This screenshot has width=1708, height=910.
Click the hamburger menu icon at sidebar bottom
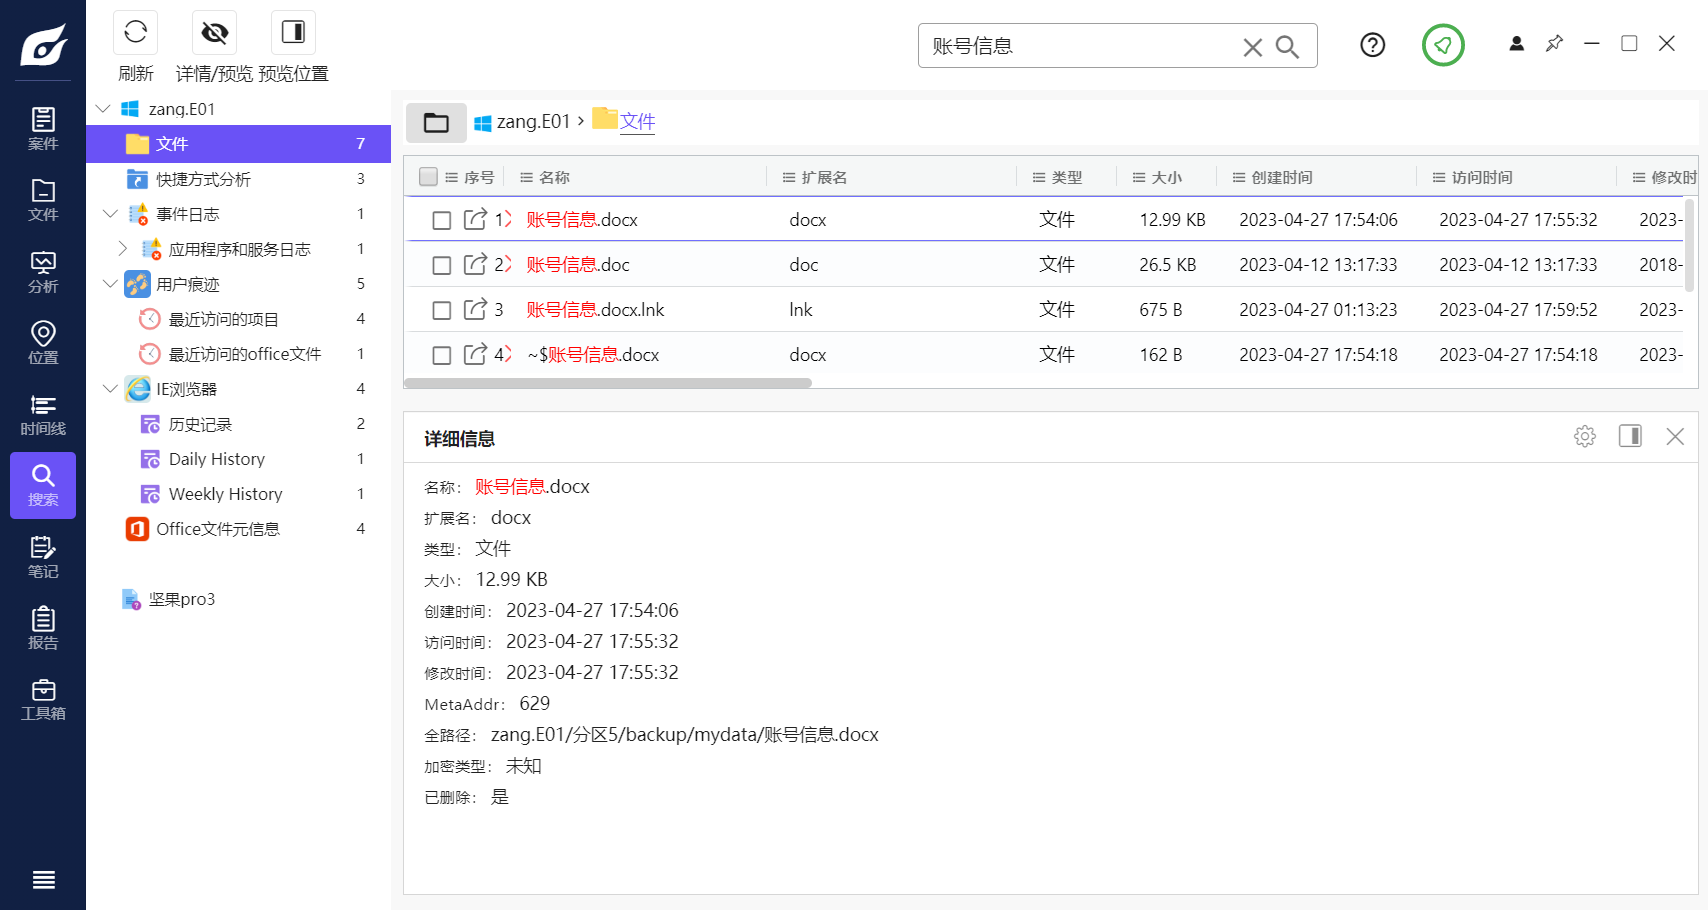tap(43, 880)
